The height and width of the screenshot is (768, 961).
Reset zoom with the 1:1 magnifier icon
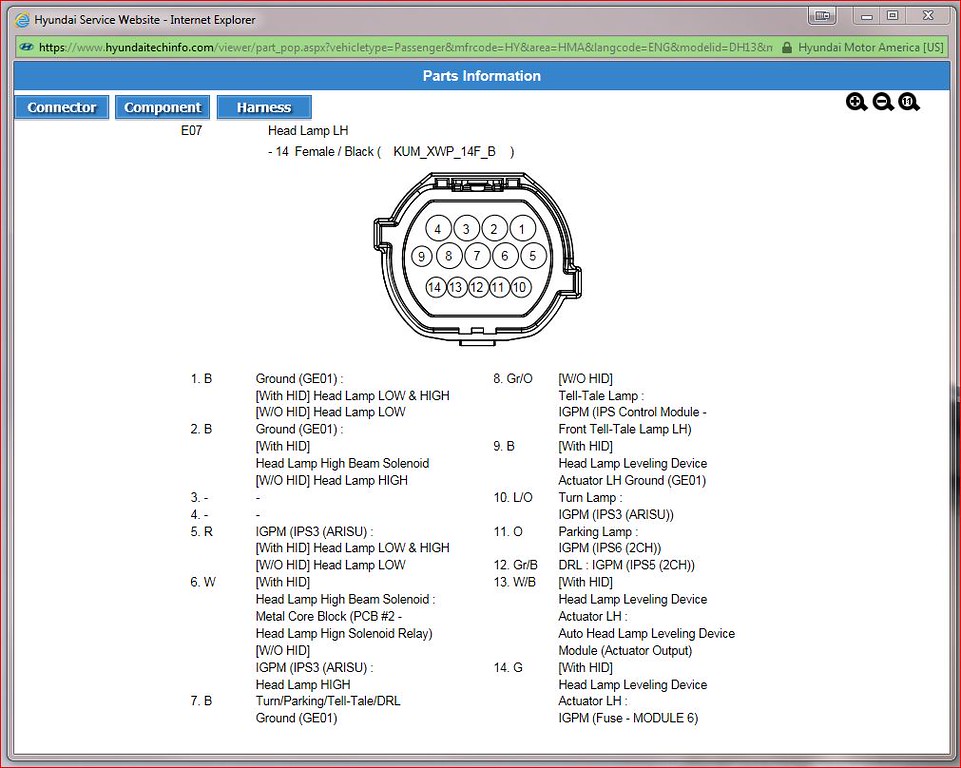[909, 102]
